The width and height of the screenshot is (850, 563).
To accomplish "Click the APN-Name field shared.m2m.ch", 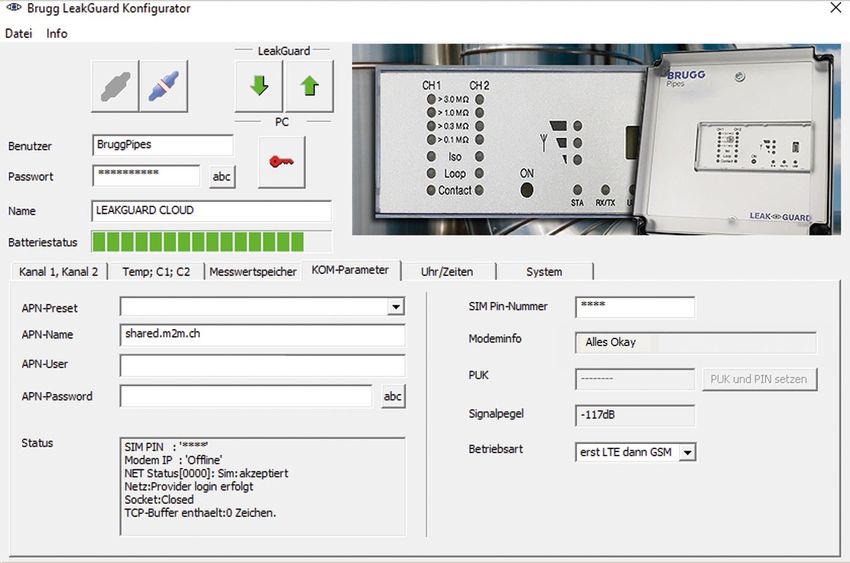I will point(262,335).
